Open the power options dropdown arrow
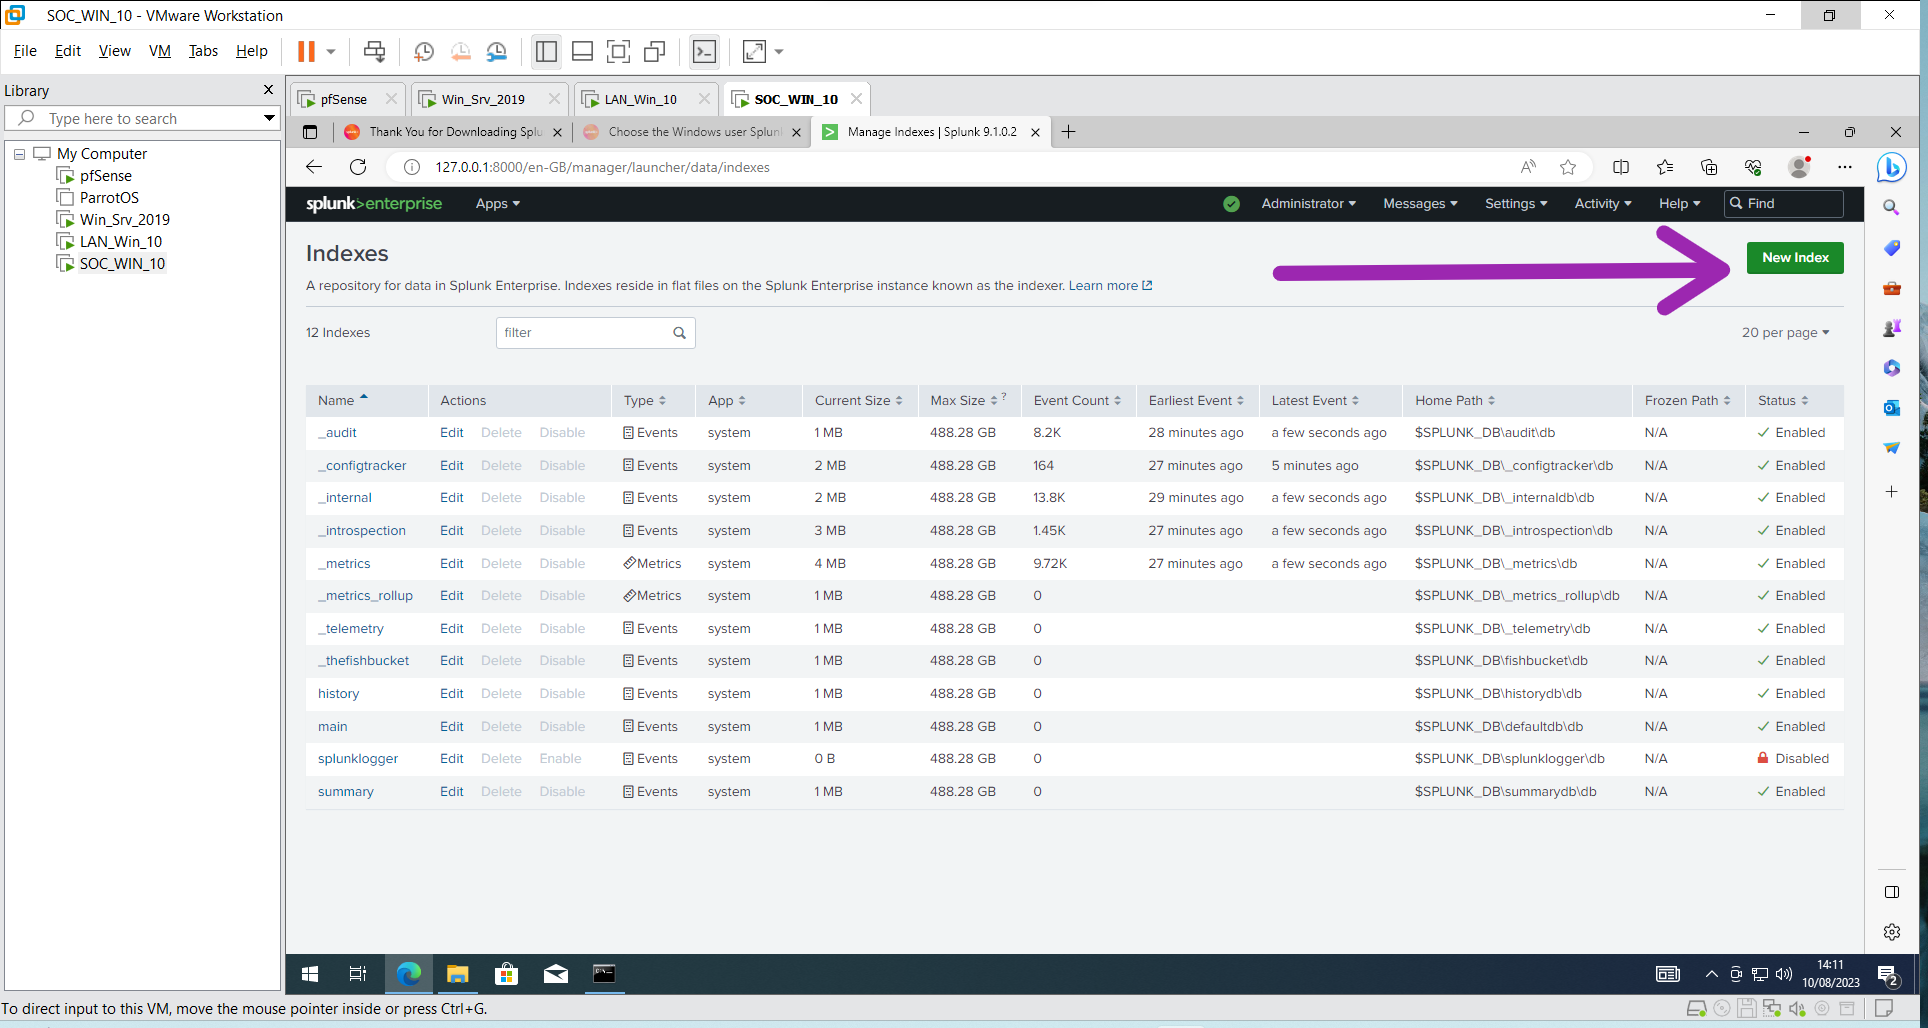Screen dimensions: 1928x1028 pos(331,51)
